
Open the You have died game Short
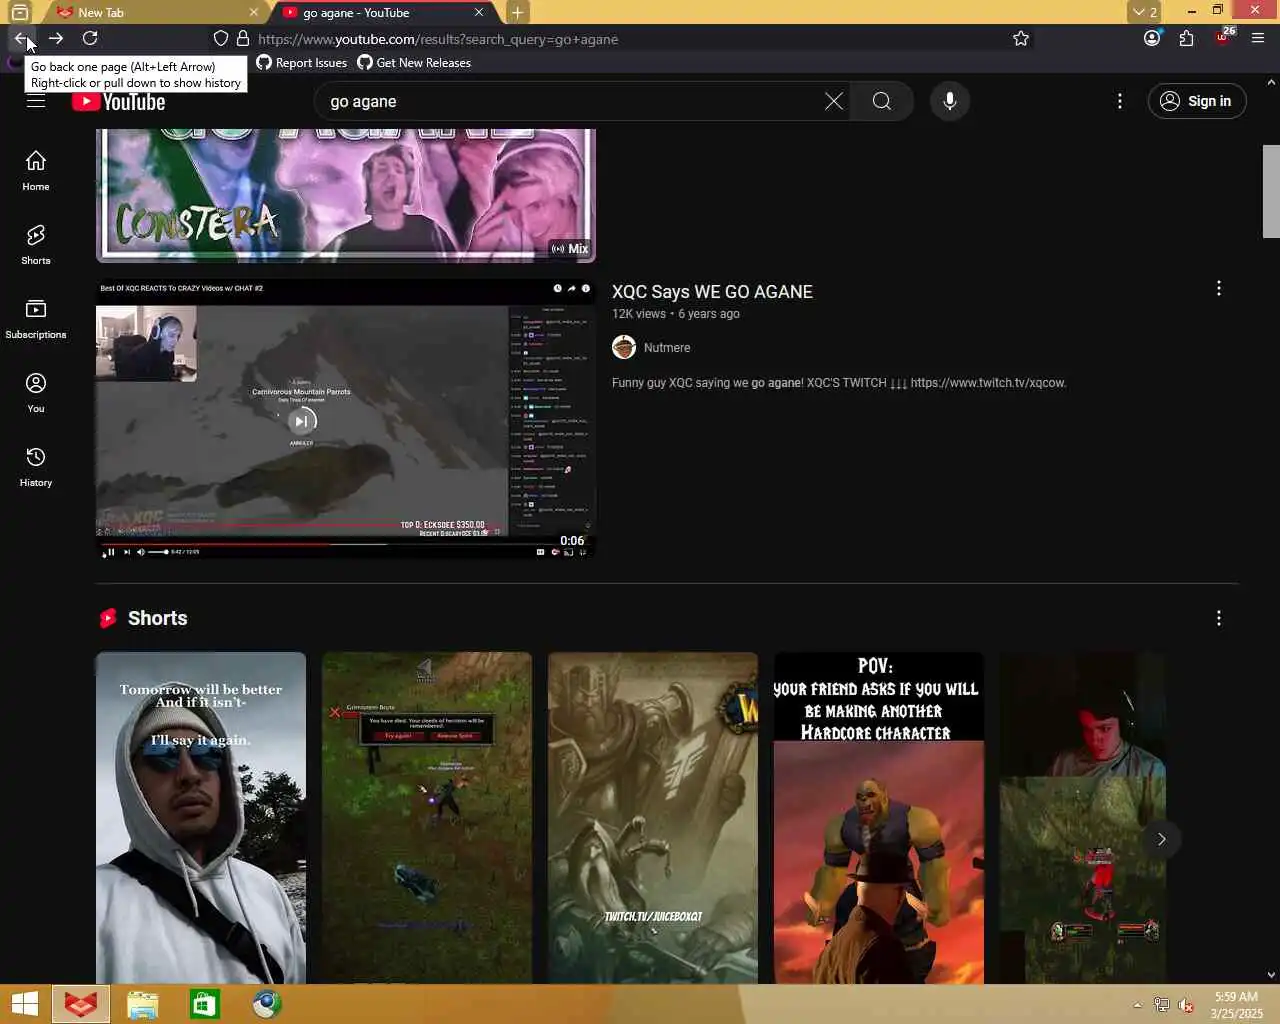pos(427,818)
